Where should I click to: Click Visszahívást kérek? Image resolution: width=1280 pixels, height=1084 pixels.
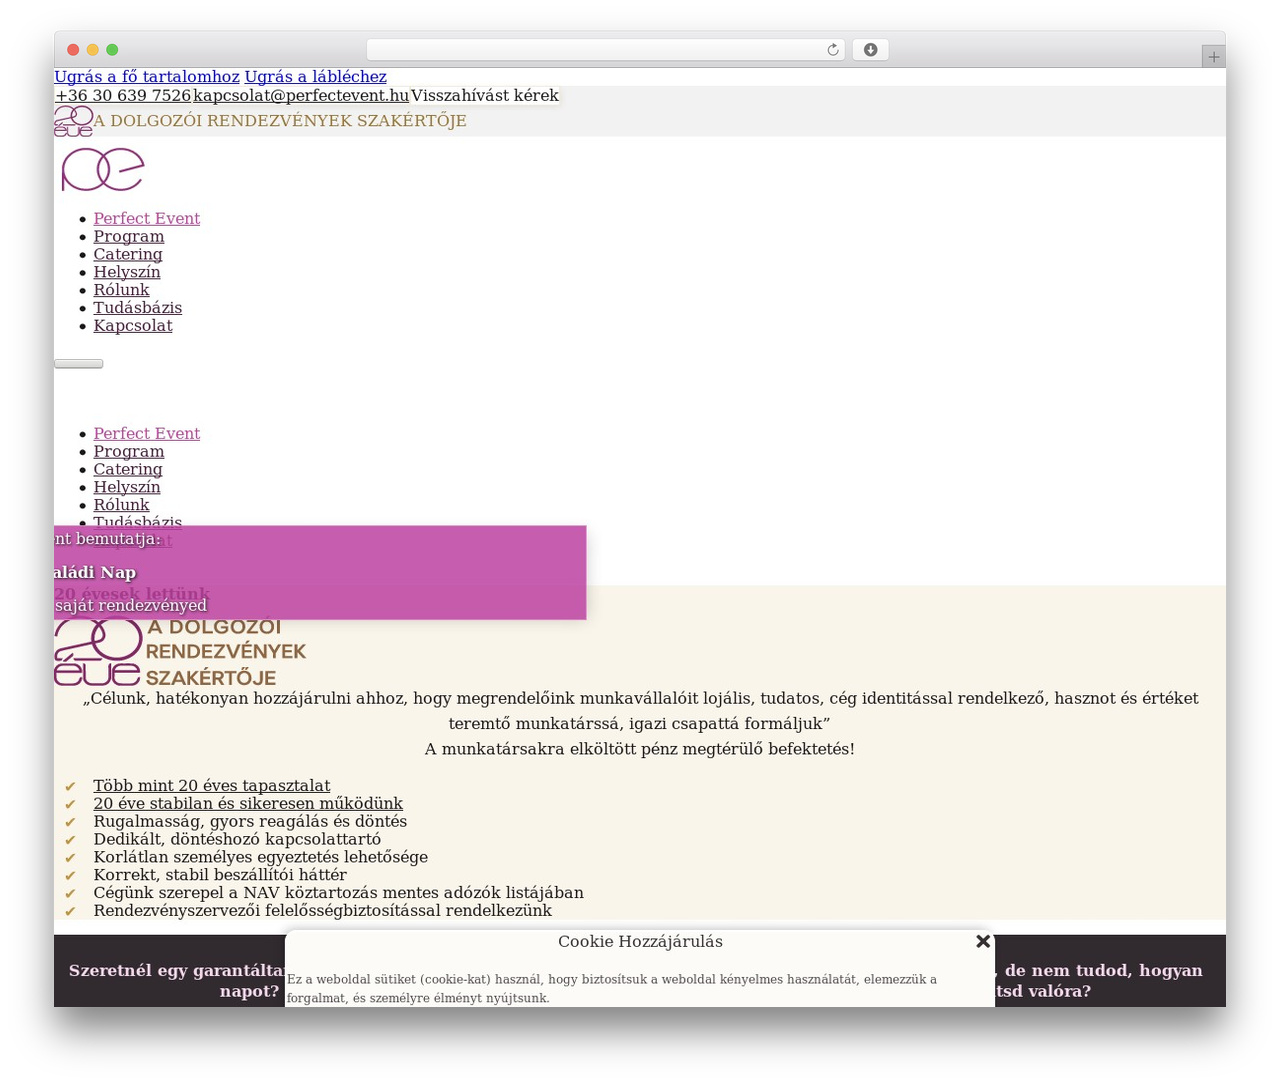[485, 96]
